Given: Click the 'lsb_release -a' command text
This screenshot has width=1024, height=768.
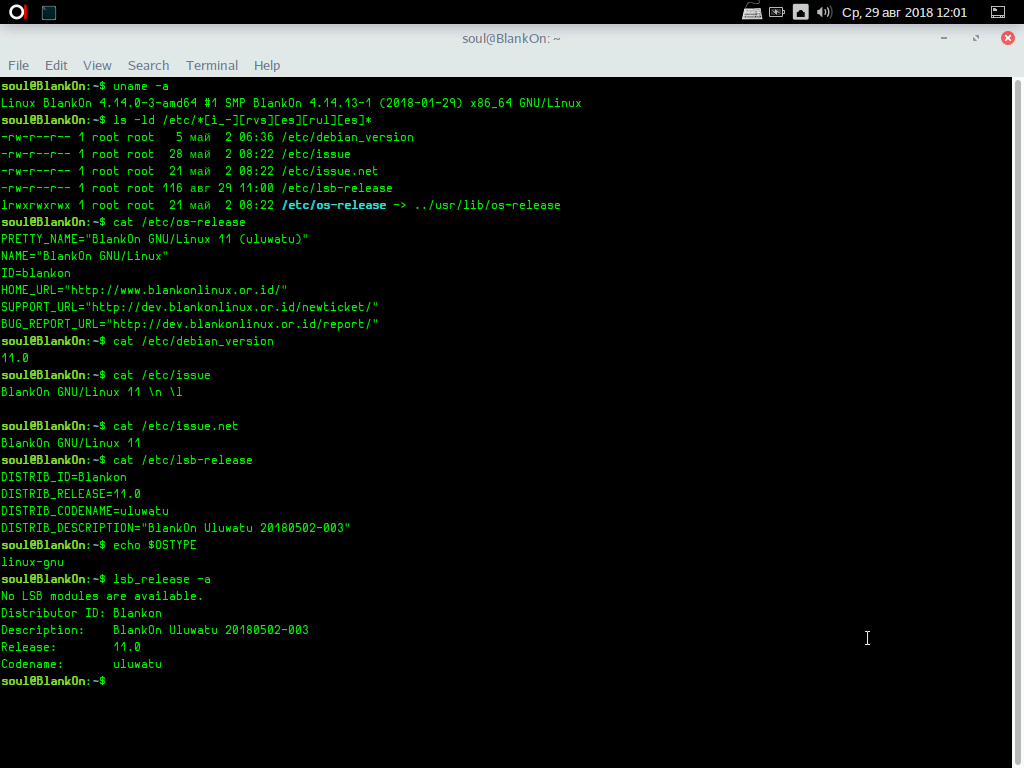Looking at the screenshot, I should coord(162,579).
